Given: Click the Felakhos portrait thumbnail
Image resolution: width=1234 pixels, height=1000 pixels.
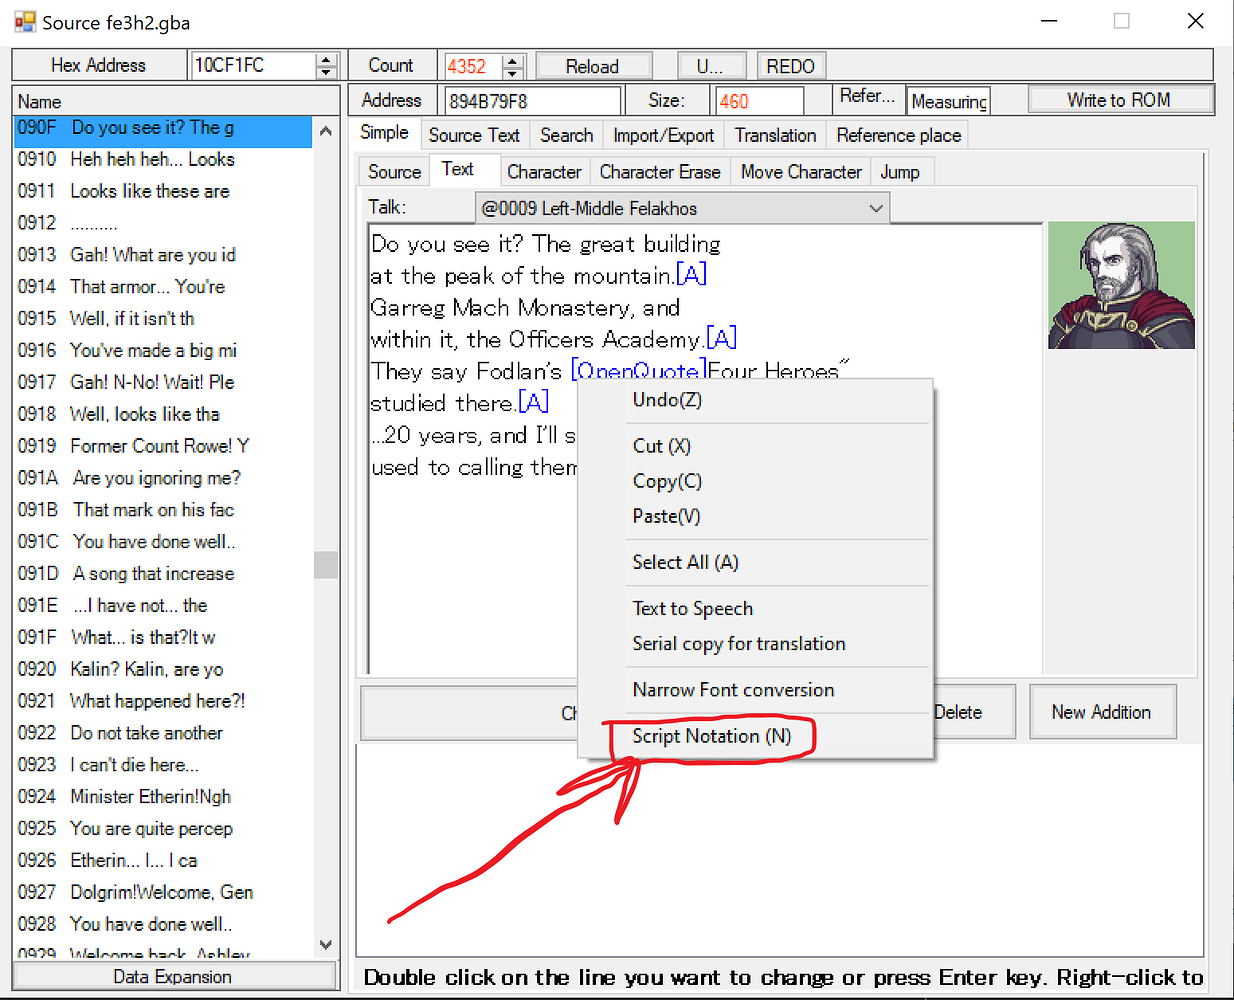Looking at the screenshot, I should tap(1121, 285).
